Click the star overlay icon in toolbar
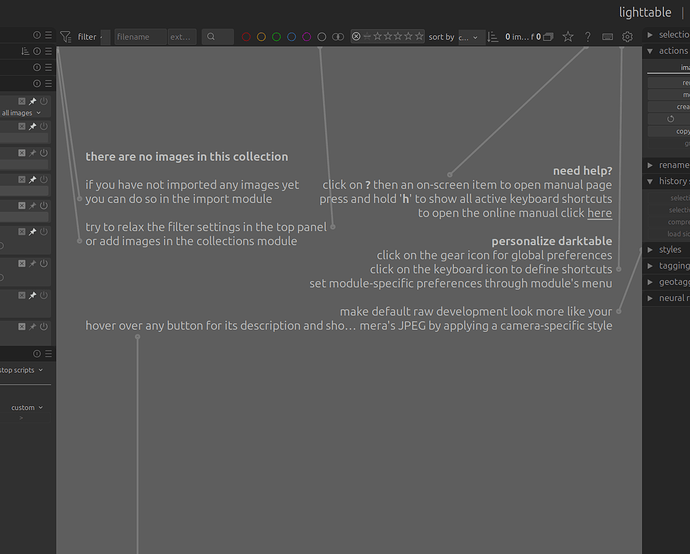690x554 pixels. click(568, 37)
